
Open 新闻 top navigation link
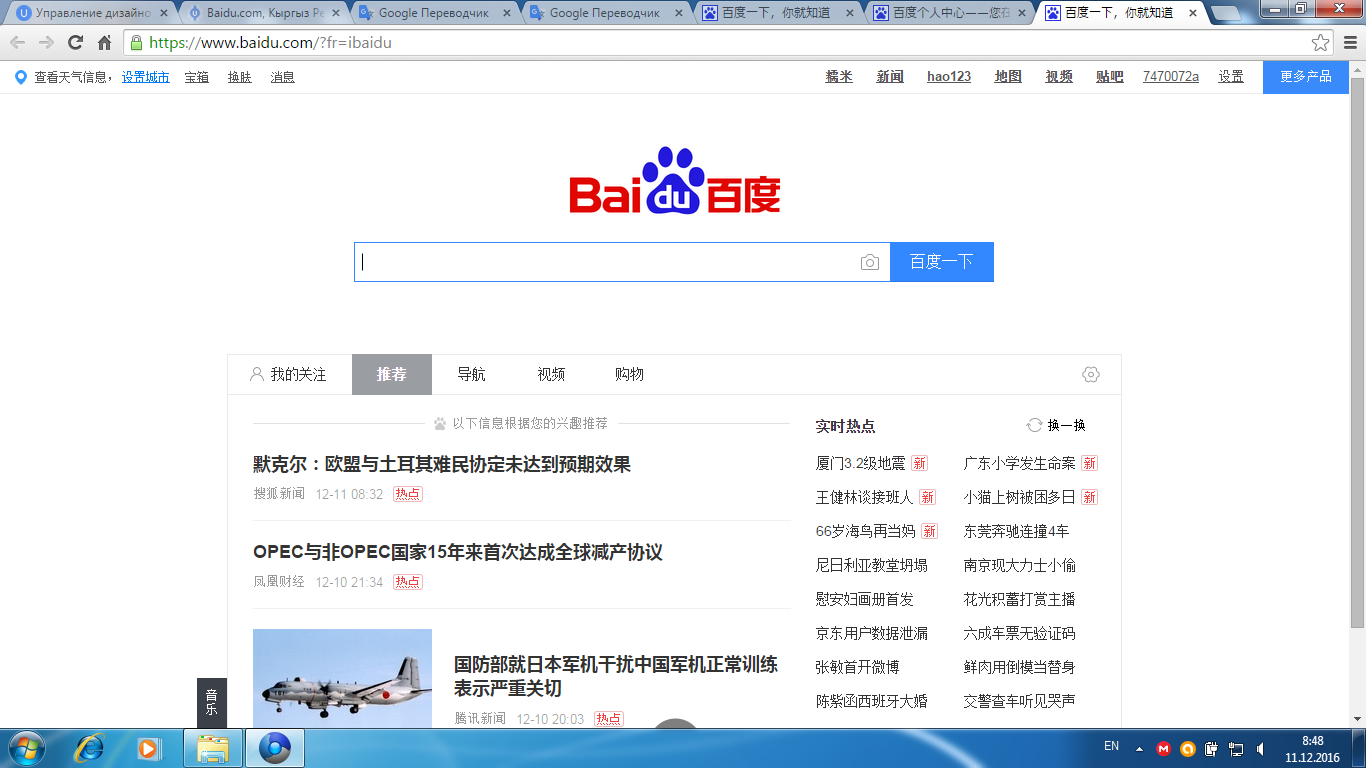click(x=890, y=77)
